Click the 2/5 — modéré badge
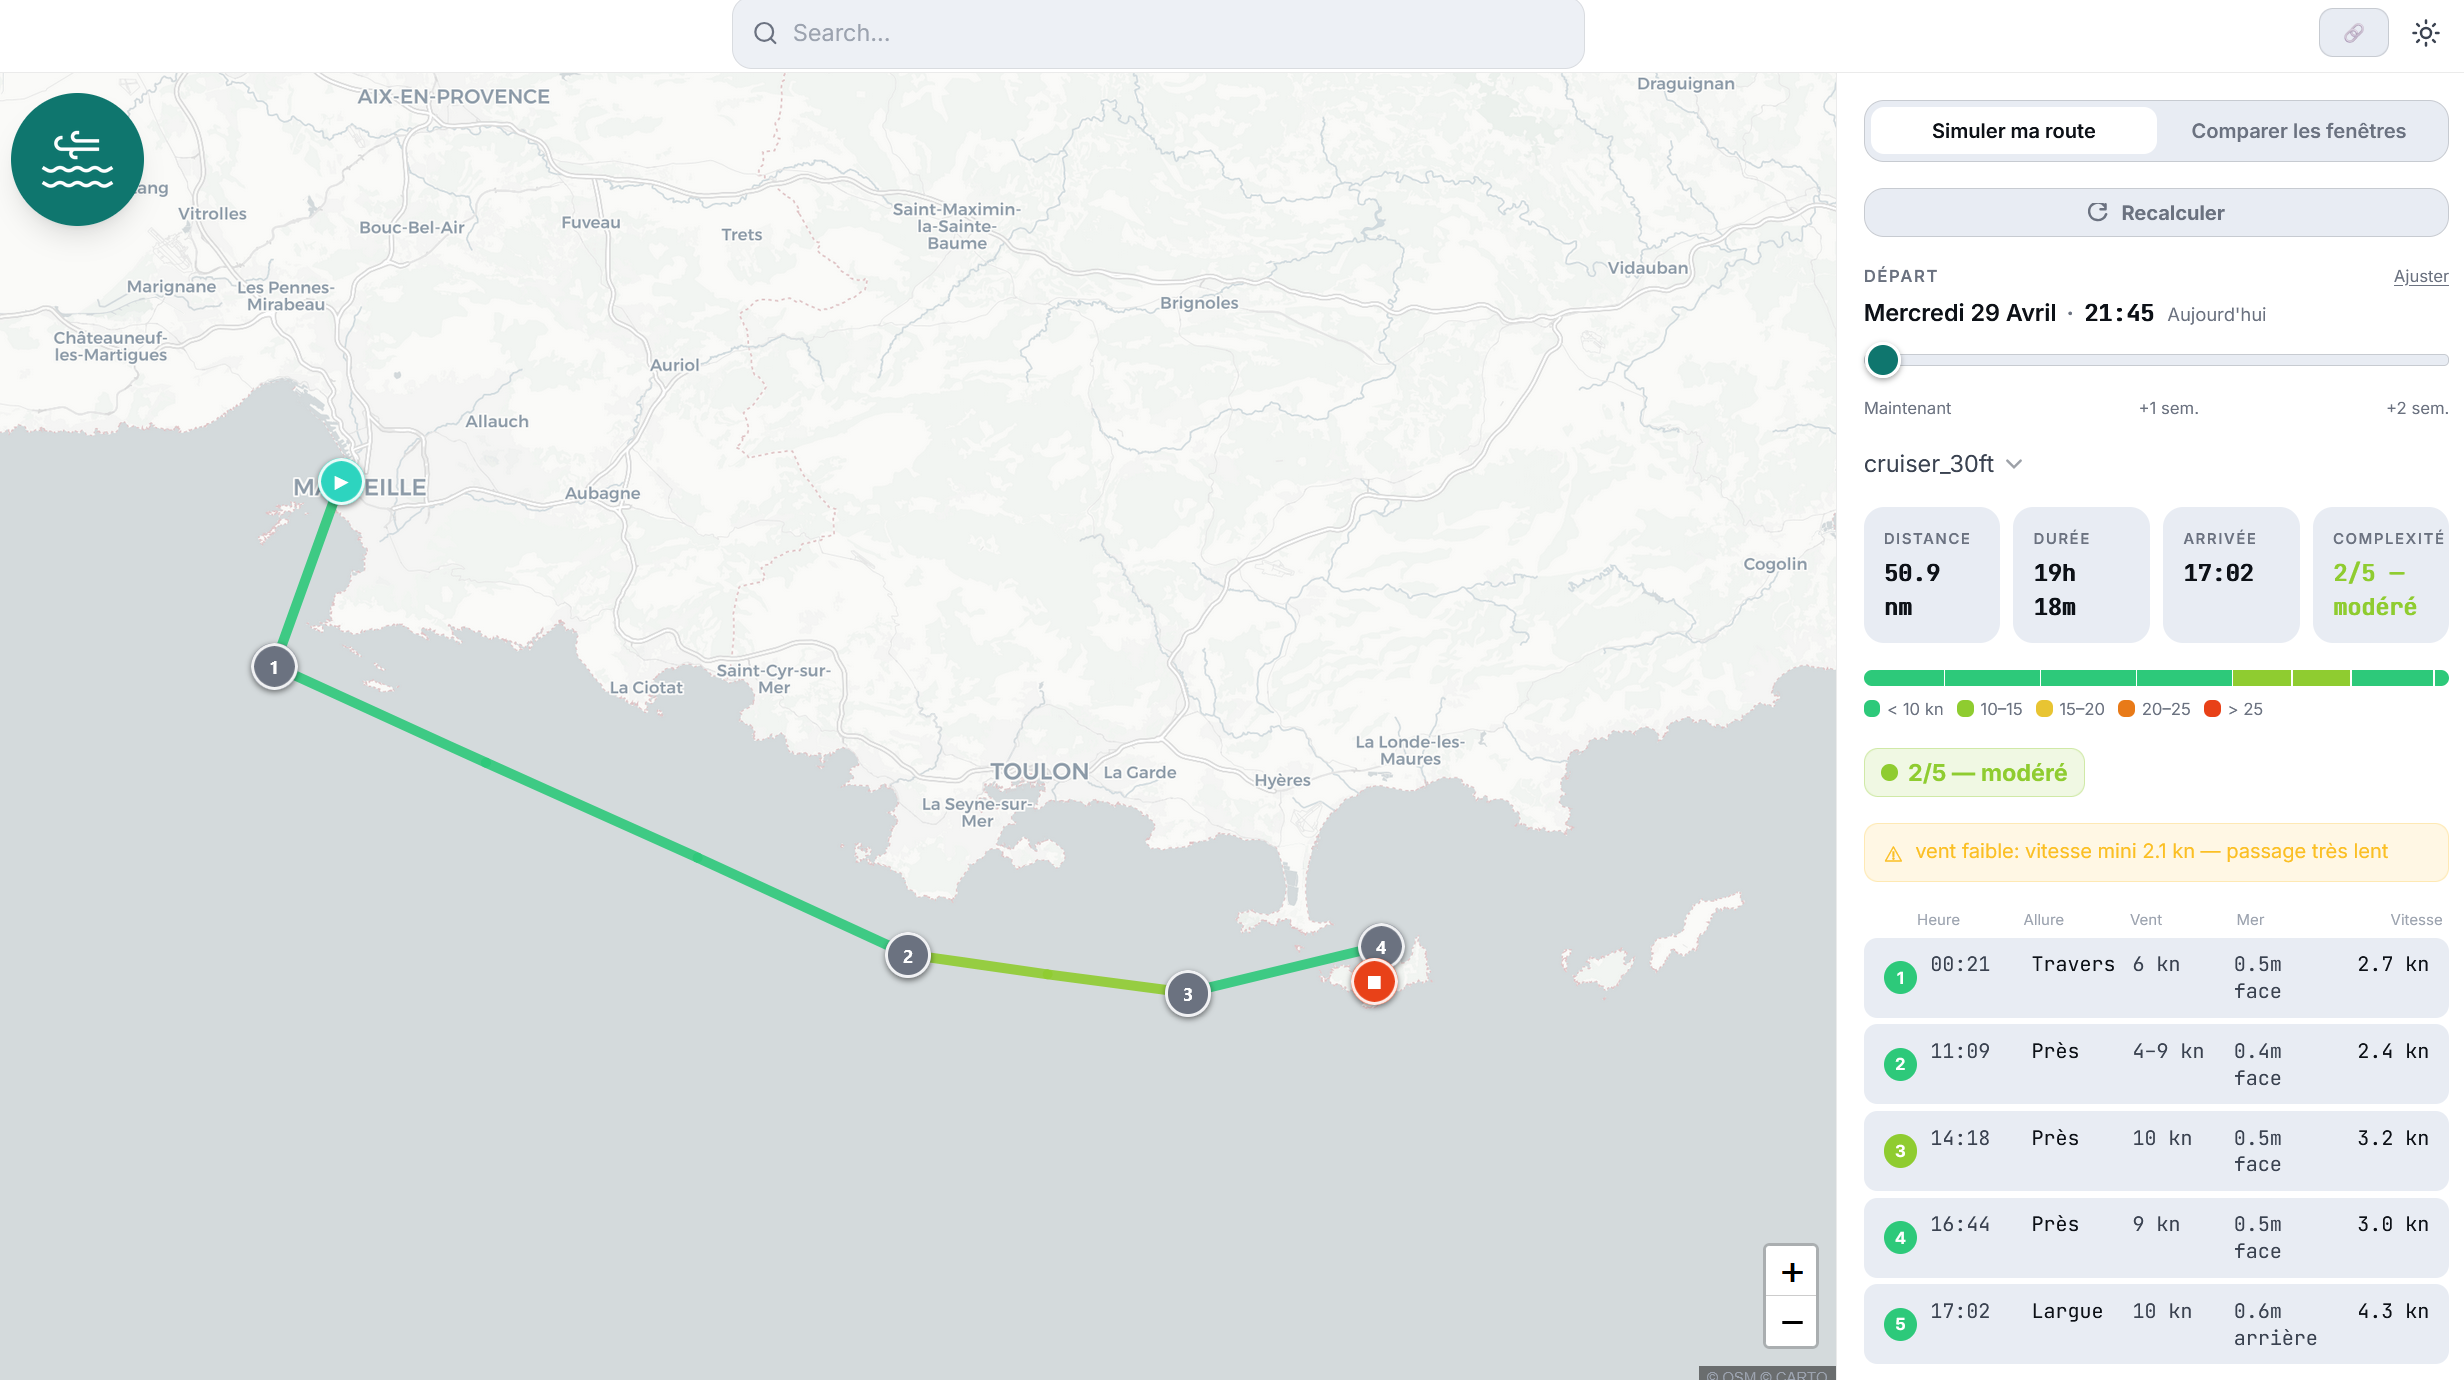Viewport: 2464px width, 1380px height. [1973, 772]
